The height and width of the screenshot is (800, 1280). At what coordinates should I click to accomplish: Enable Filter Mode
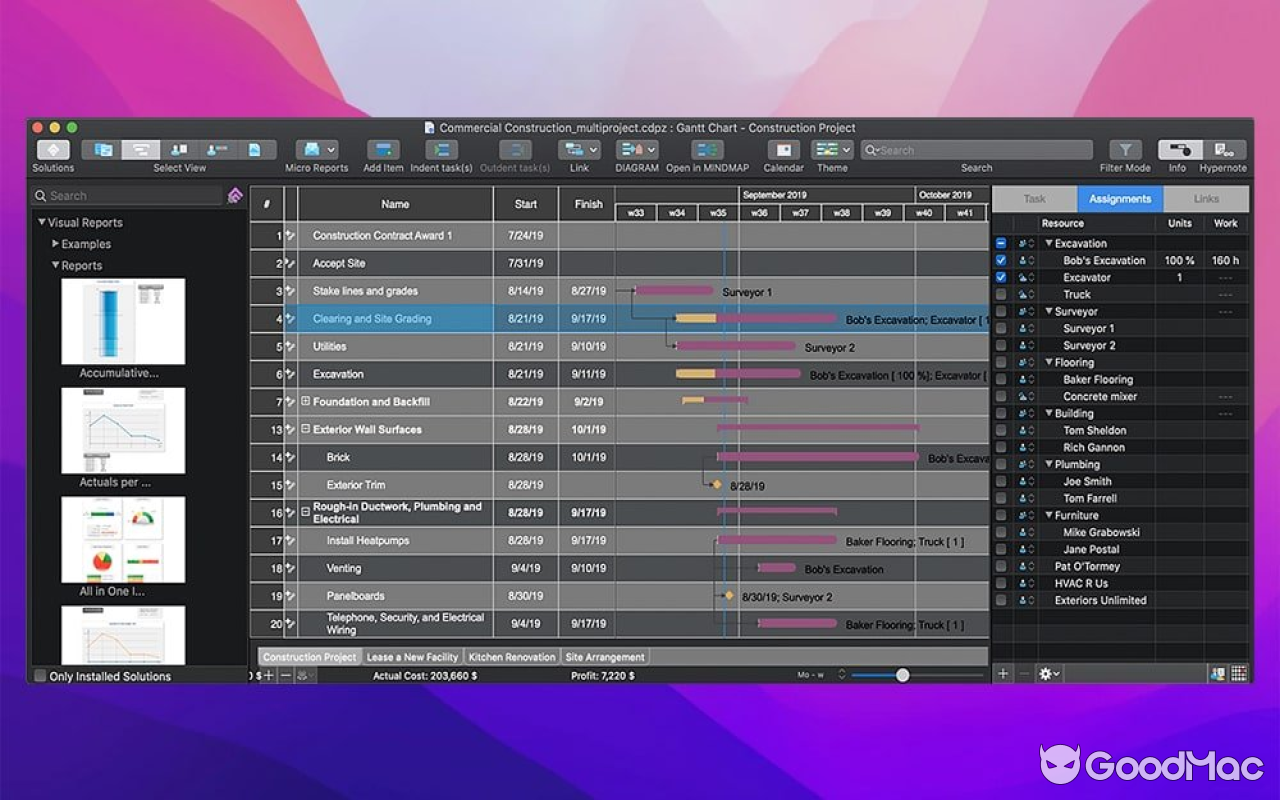coord(1124,147)
